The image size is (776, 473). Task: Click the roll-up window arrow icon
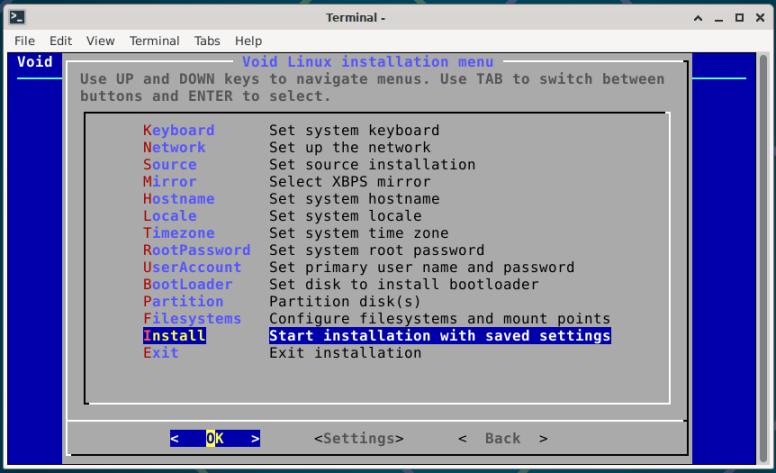(x=698, y=18)
